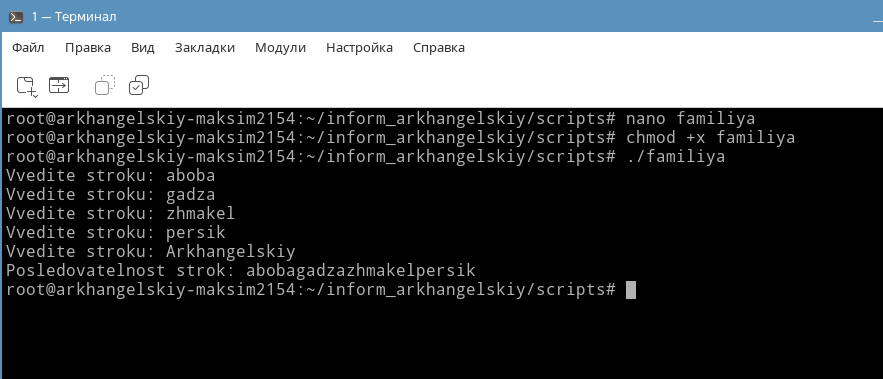Click the './familiya' command text
Screen dimensions: 883x379
click(675, 157)
